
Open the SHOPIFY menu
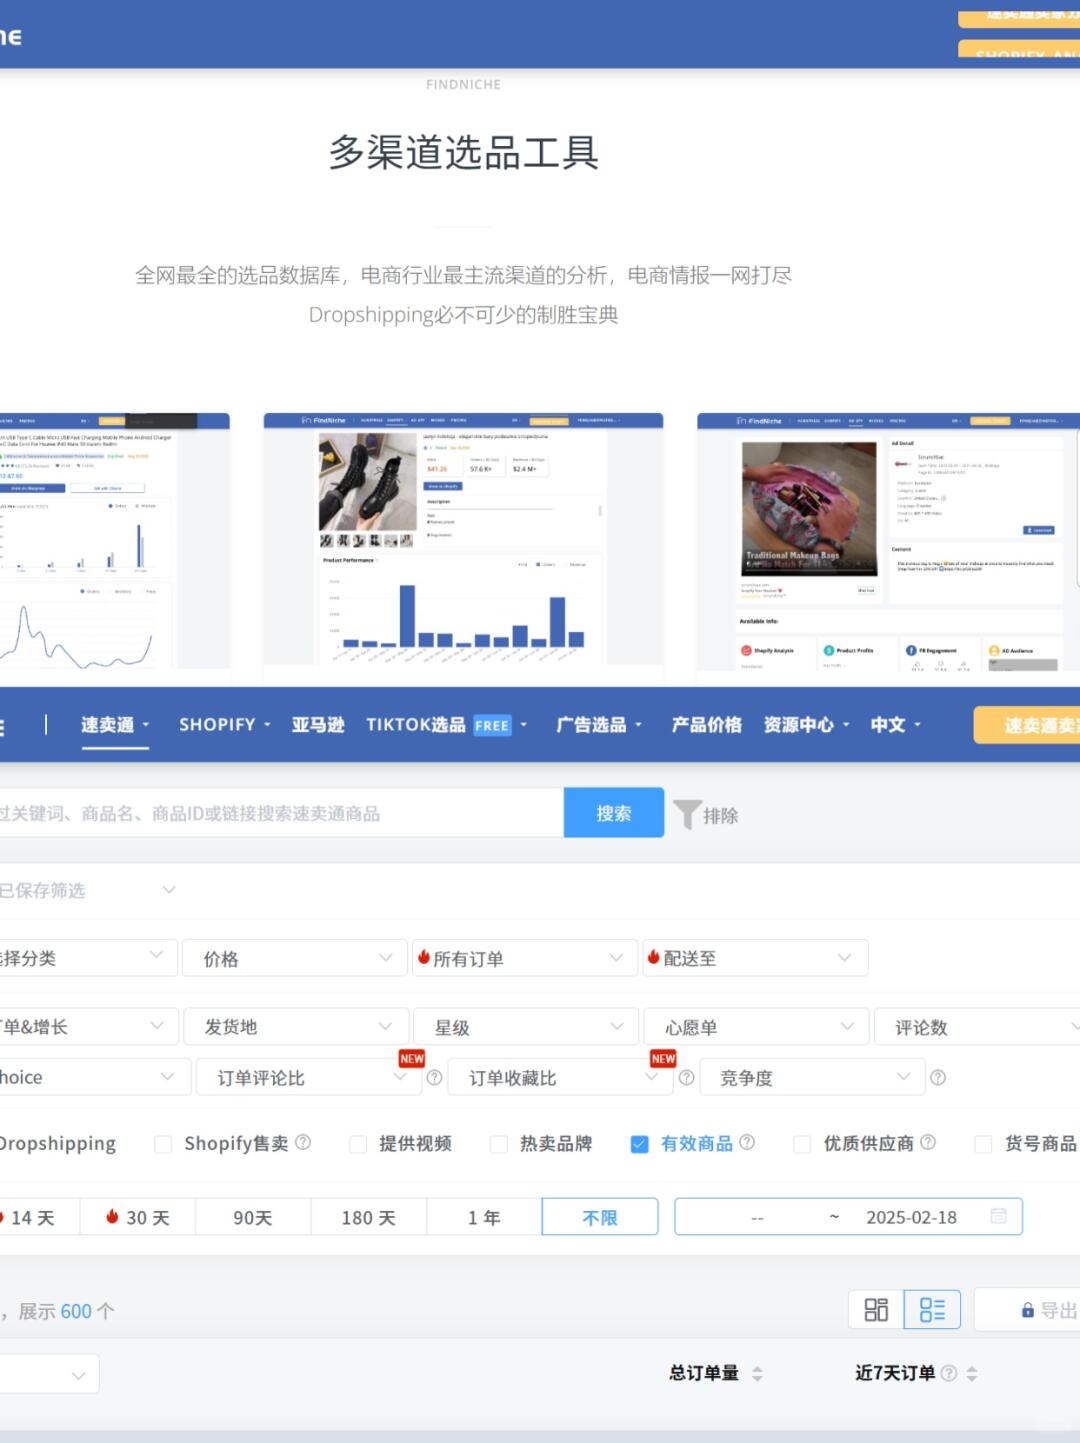click(x=225, y=725)
